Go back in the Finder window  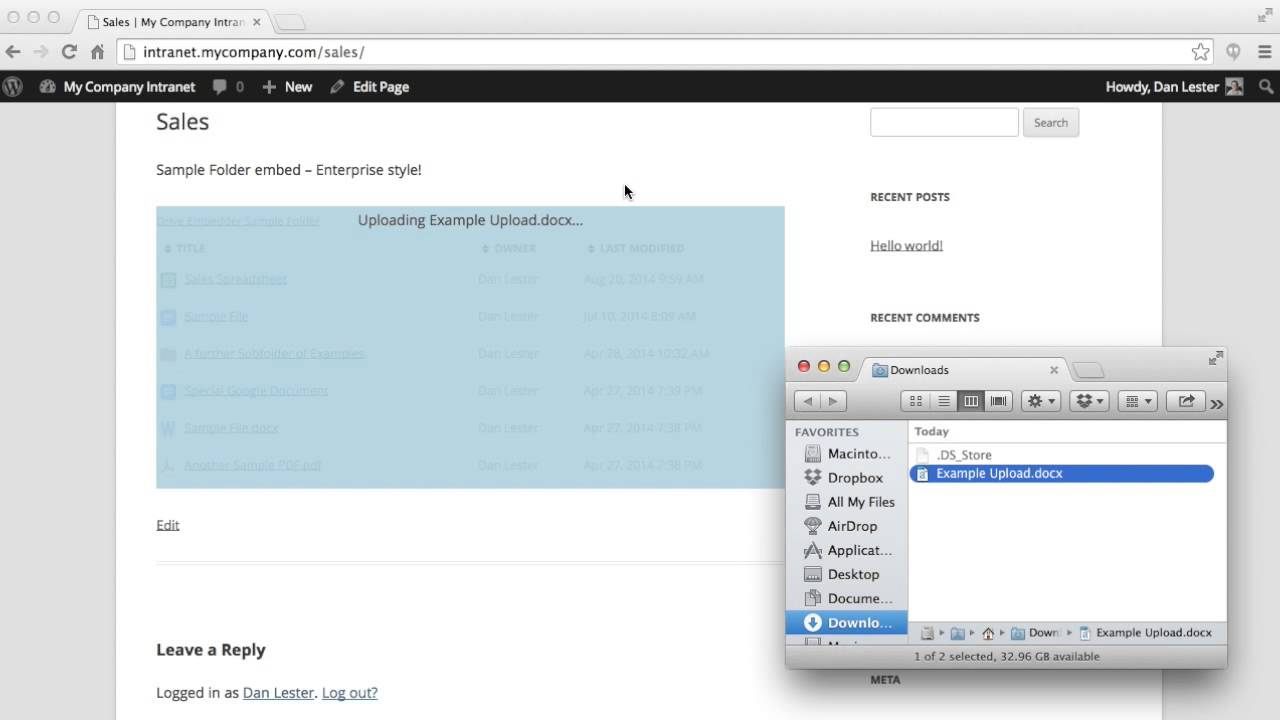point(808,401)
